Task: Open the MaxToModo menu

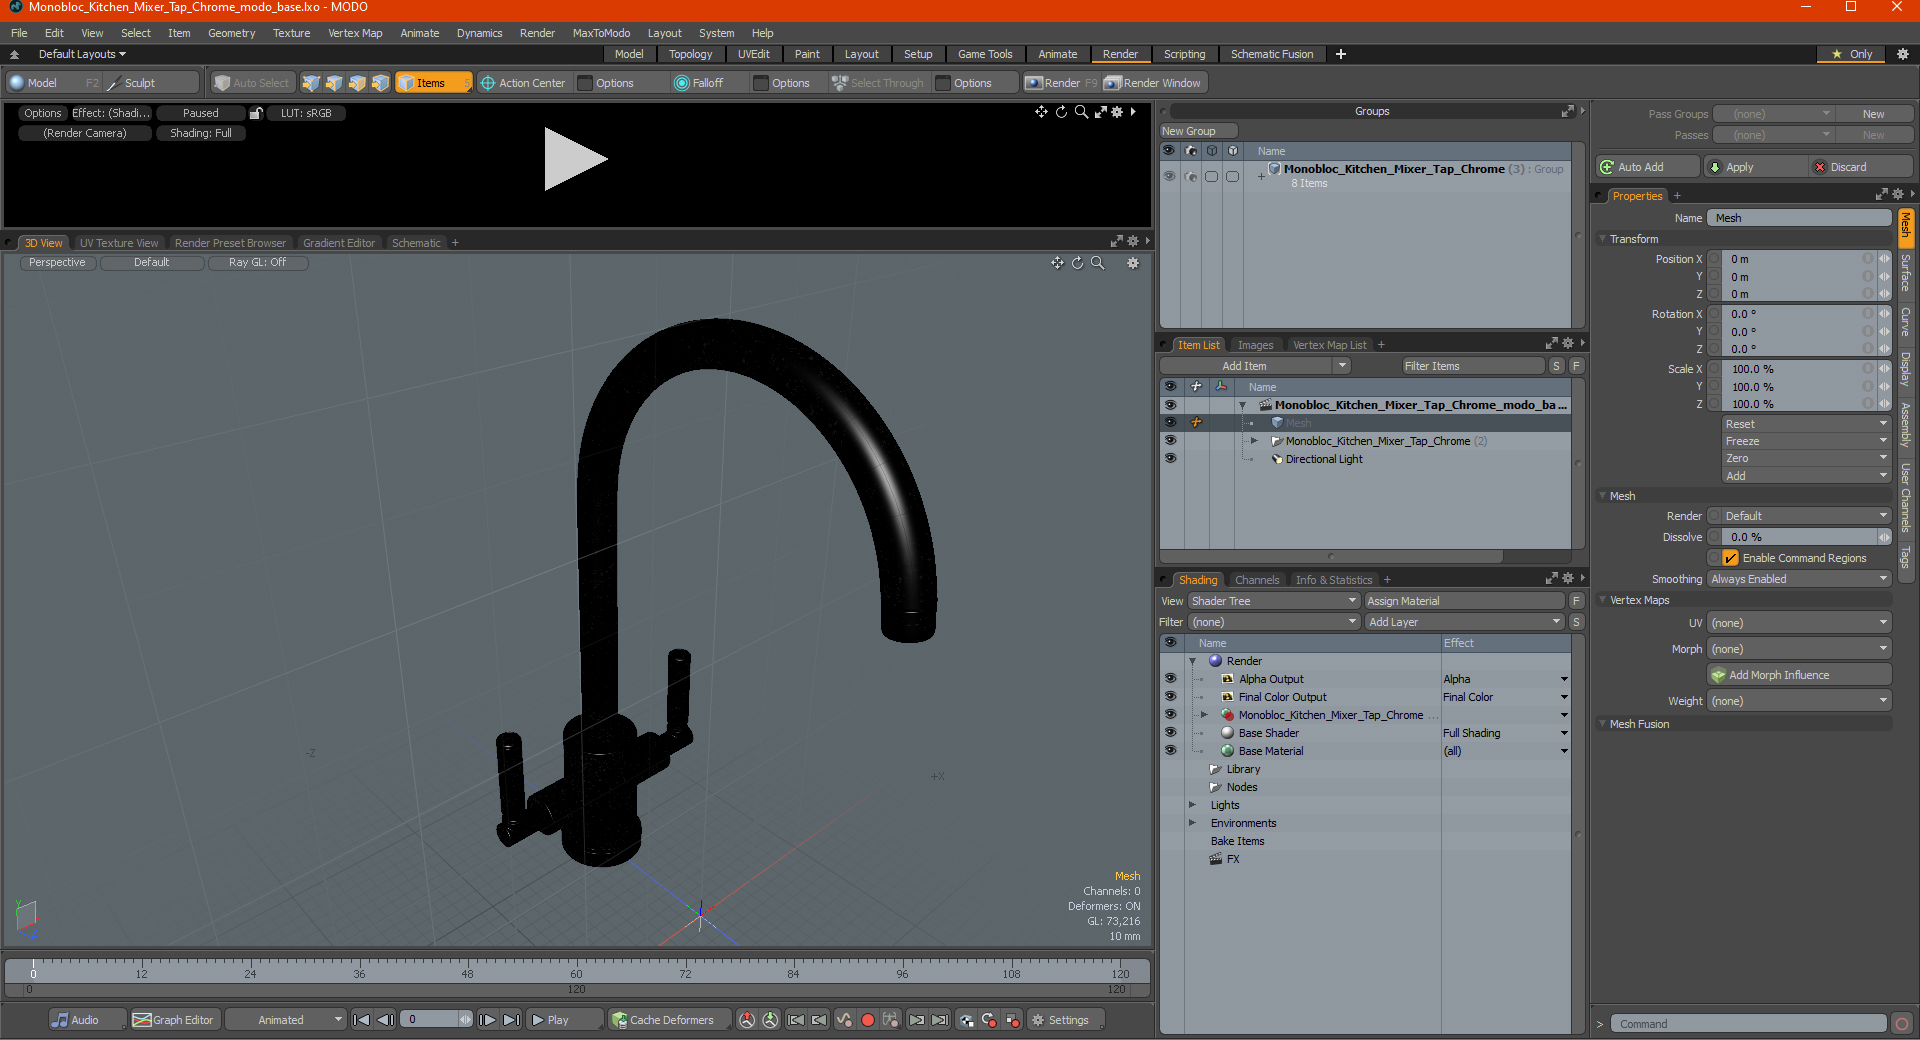Action: [x=601, y=33]
